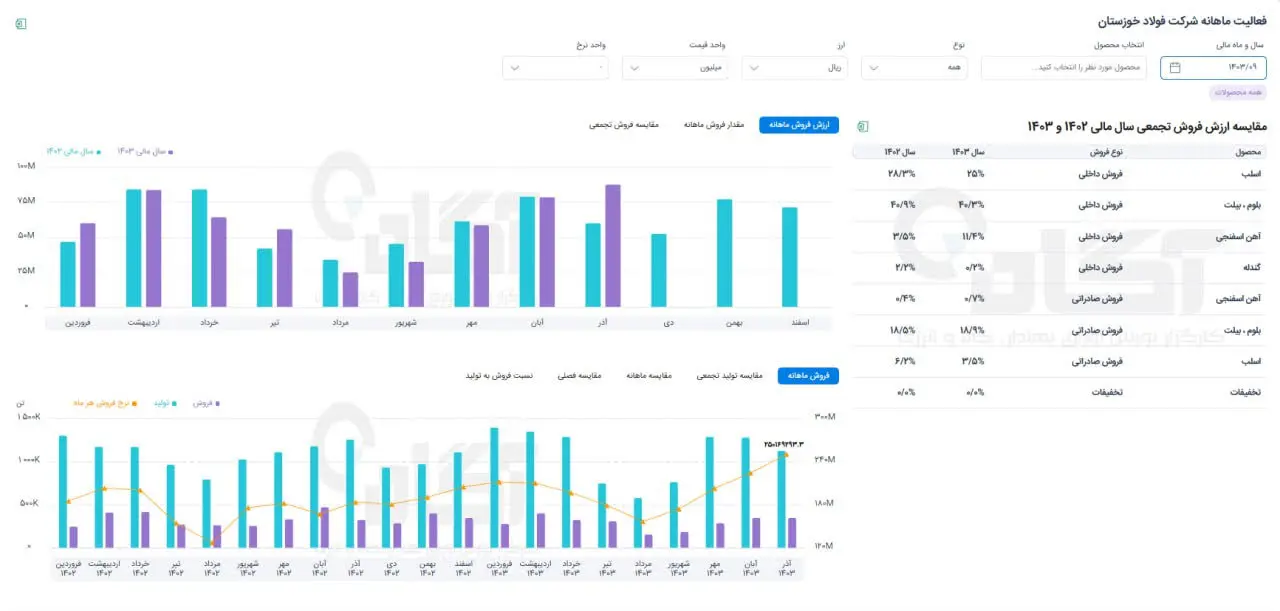
Task: Click the ۲۵% table cell
Action: (x=976, y=174)
